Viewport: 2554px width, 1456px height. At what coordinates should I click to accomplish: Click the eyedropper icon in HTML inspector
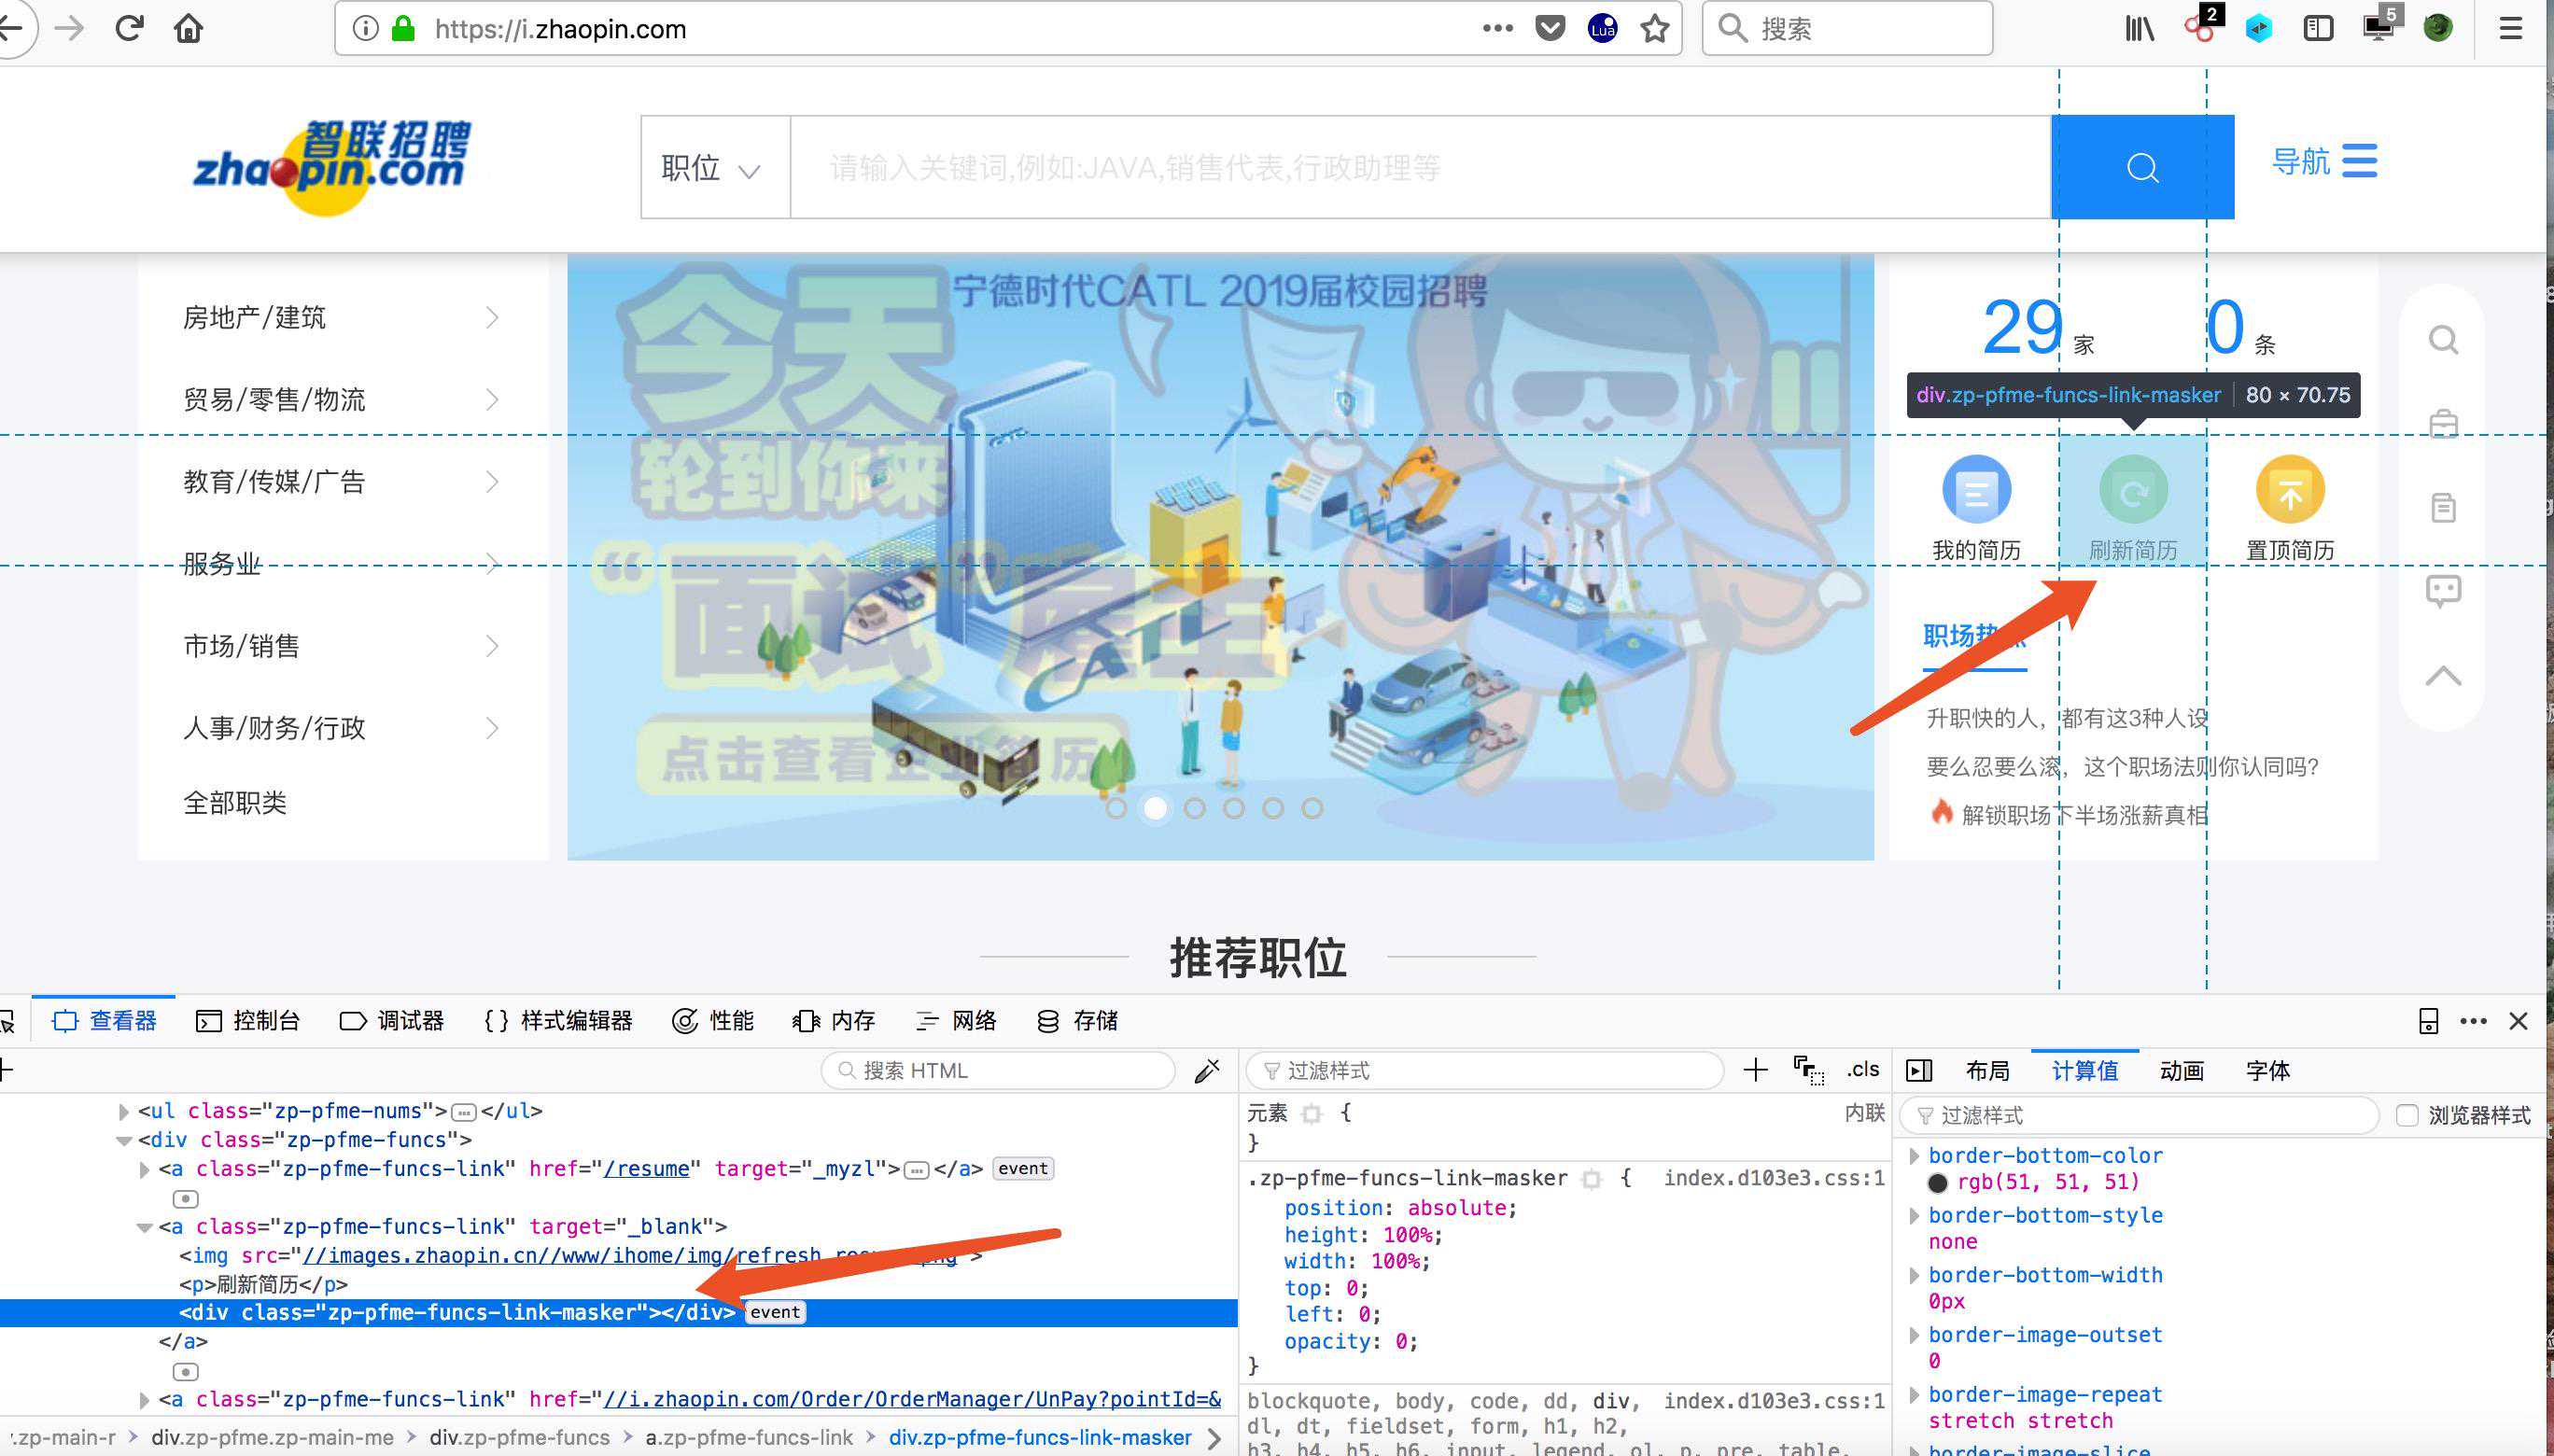(1207, 1071)
